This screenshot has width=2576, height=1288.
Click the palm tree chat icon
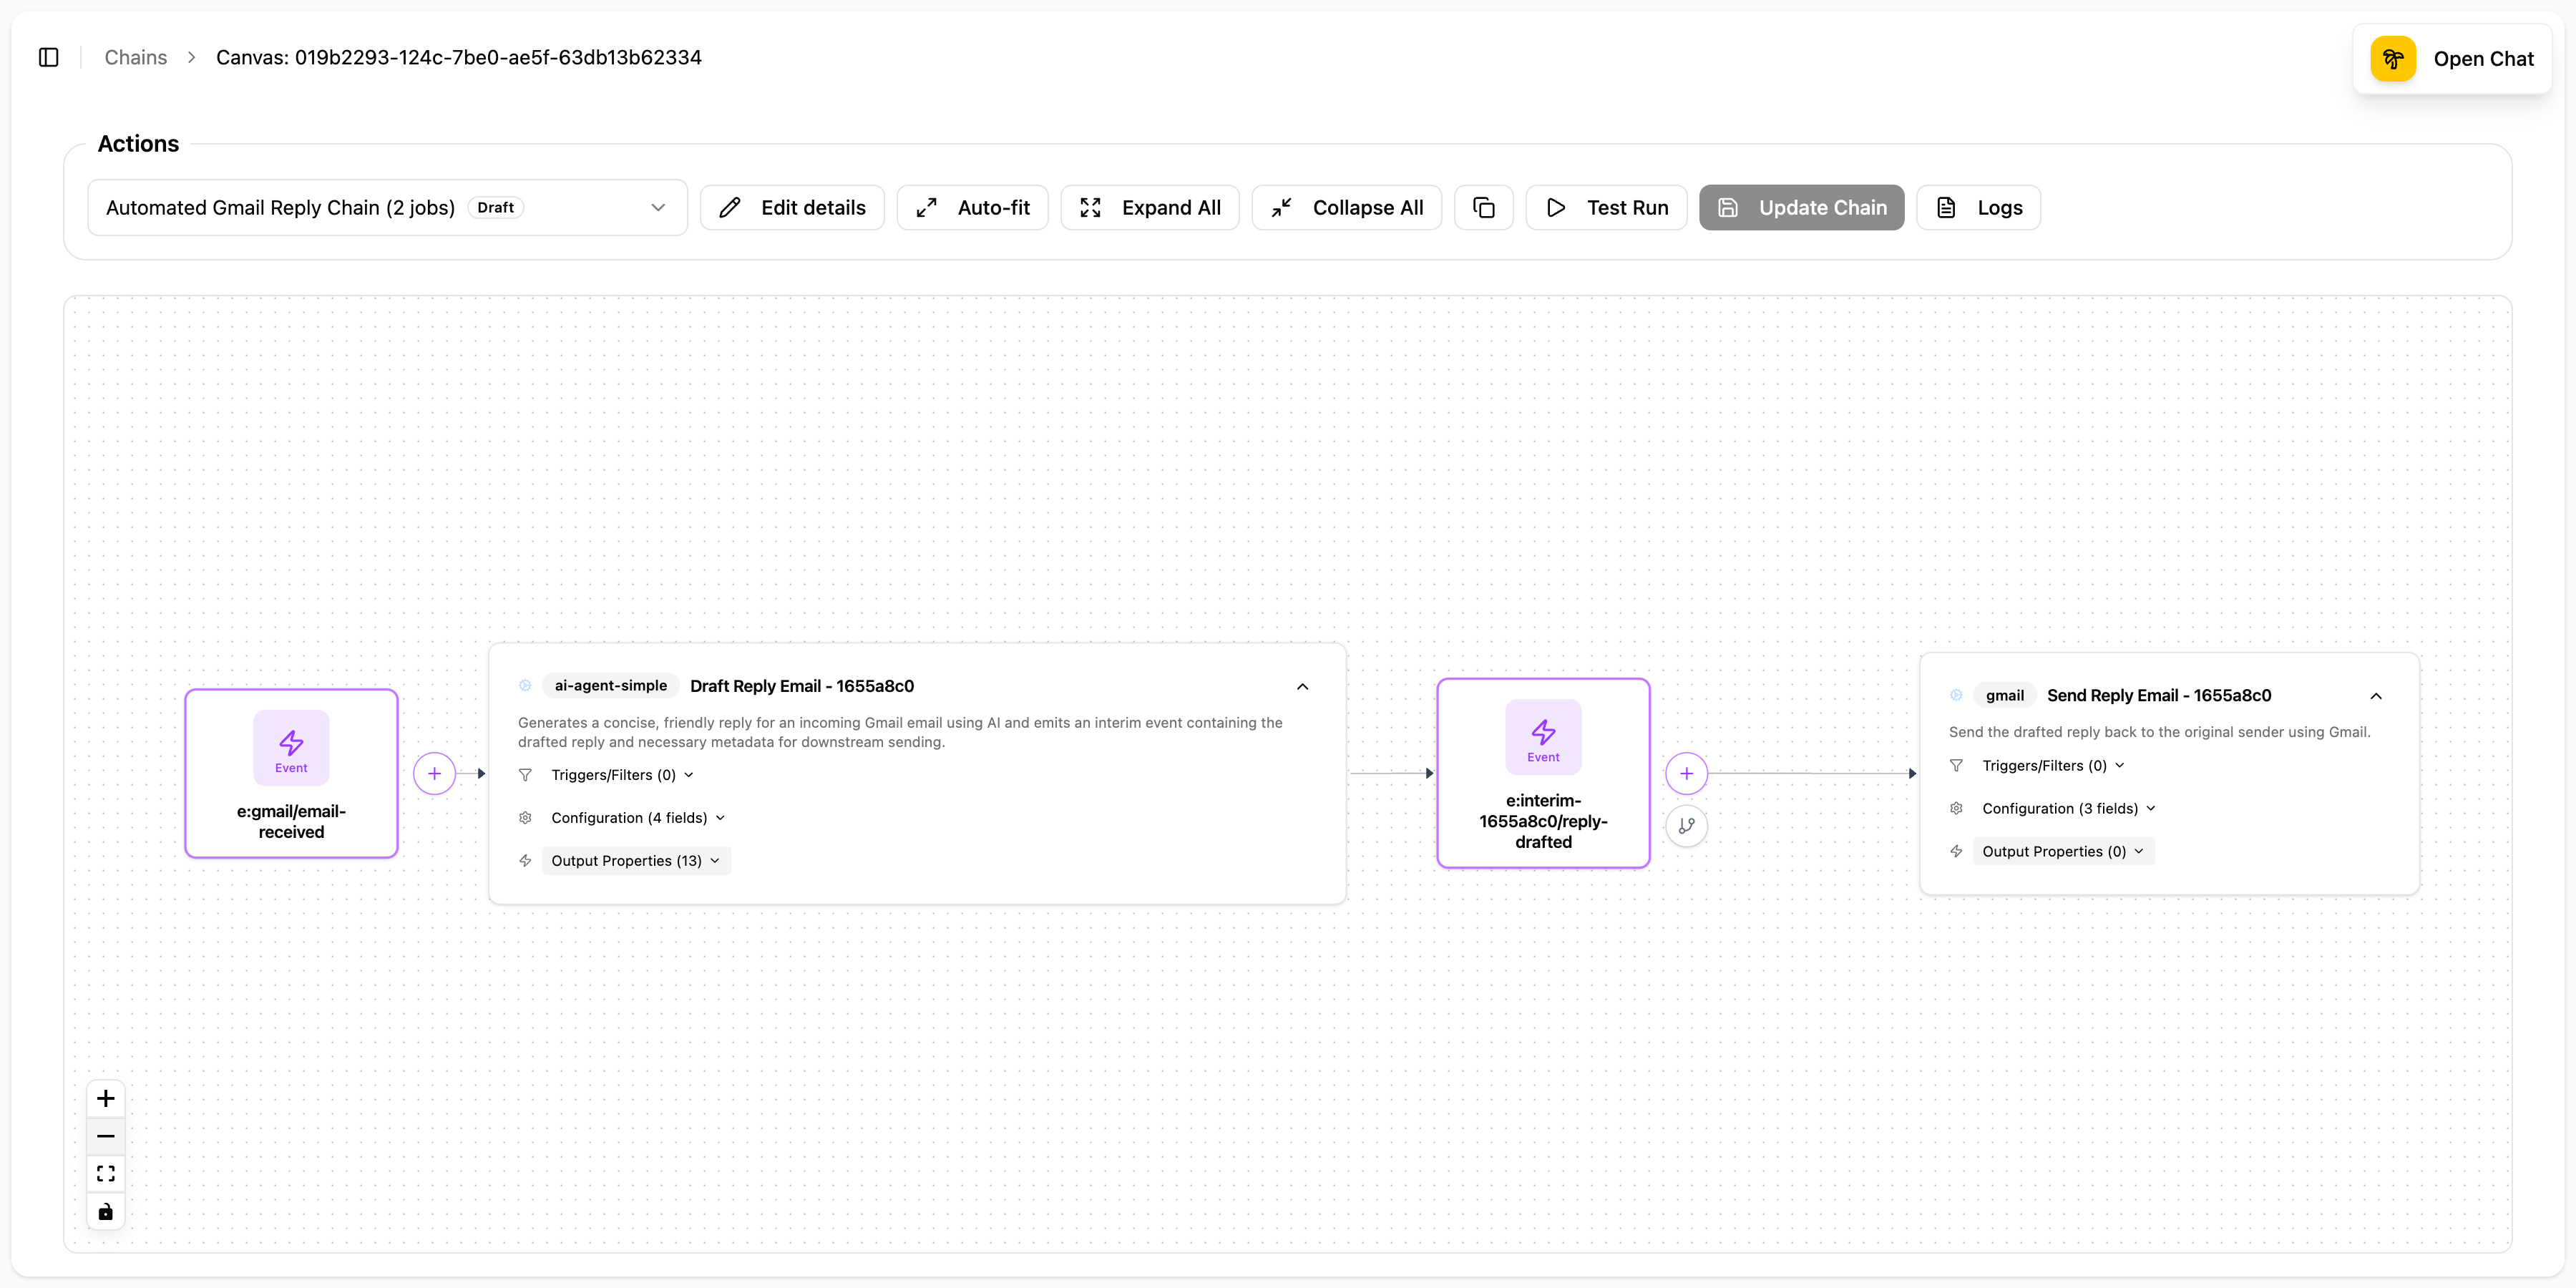click(x=2393, y=58)
